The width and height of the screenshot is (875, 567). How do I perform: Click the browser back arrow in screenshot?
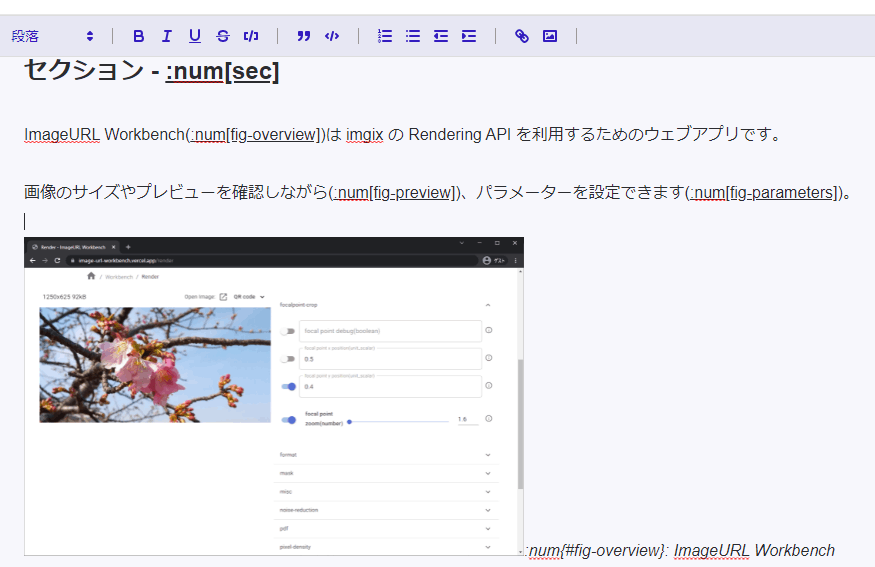[32, 261]
